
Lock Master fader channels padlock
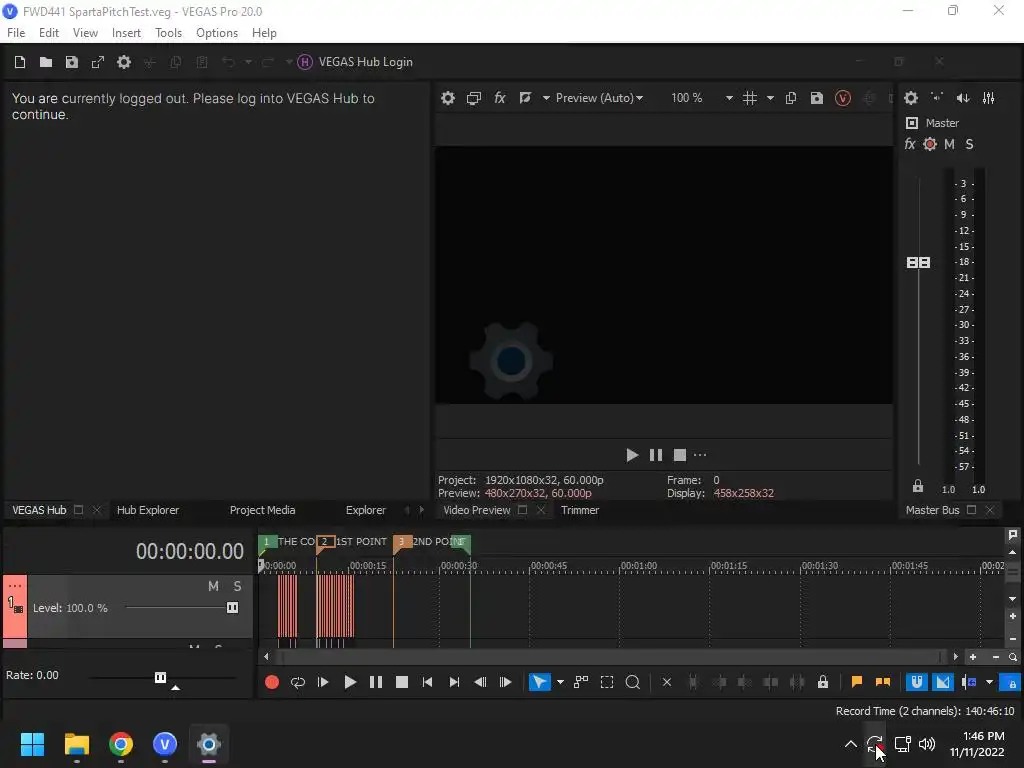[918, 486]
